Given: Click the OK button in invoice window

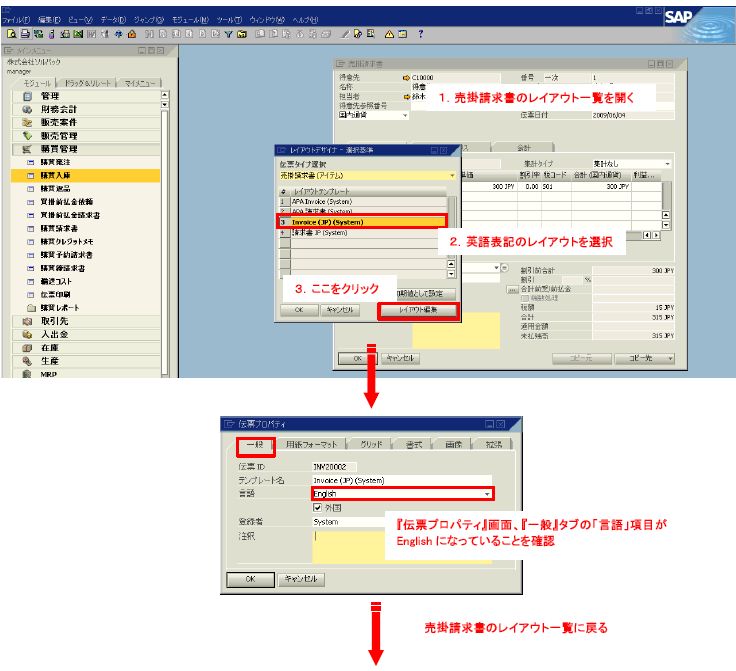Looking at the screenshot, I should click(x=358, y=358).
